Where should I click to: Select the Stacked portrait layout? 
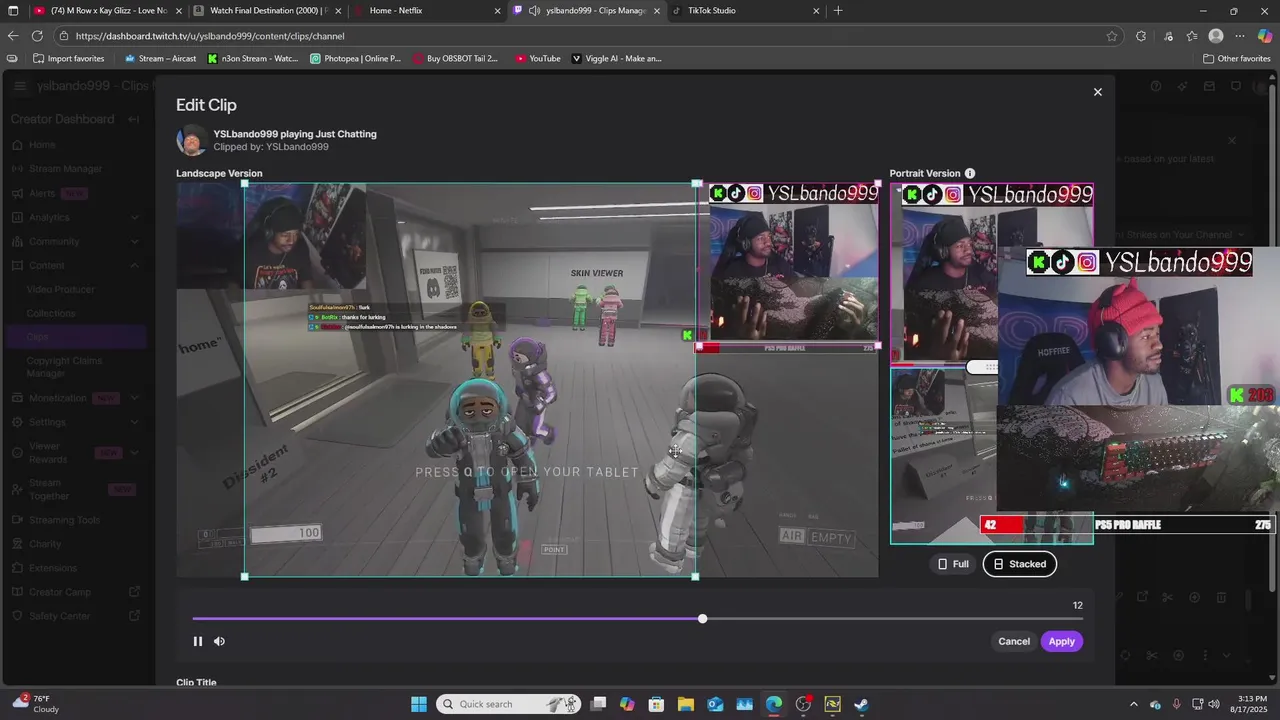[1020, 564]
